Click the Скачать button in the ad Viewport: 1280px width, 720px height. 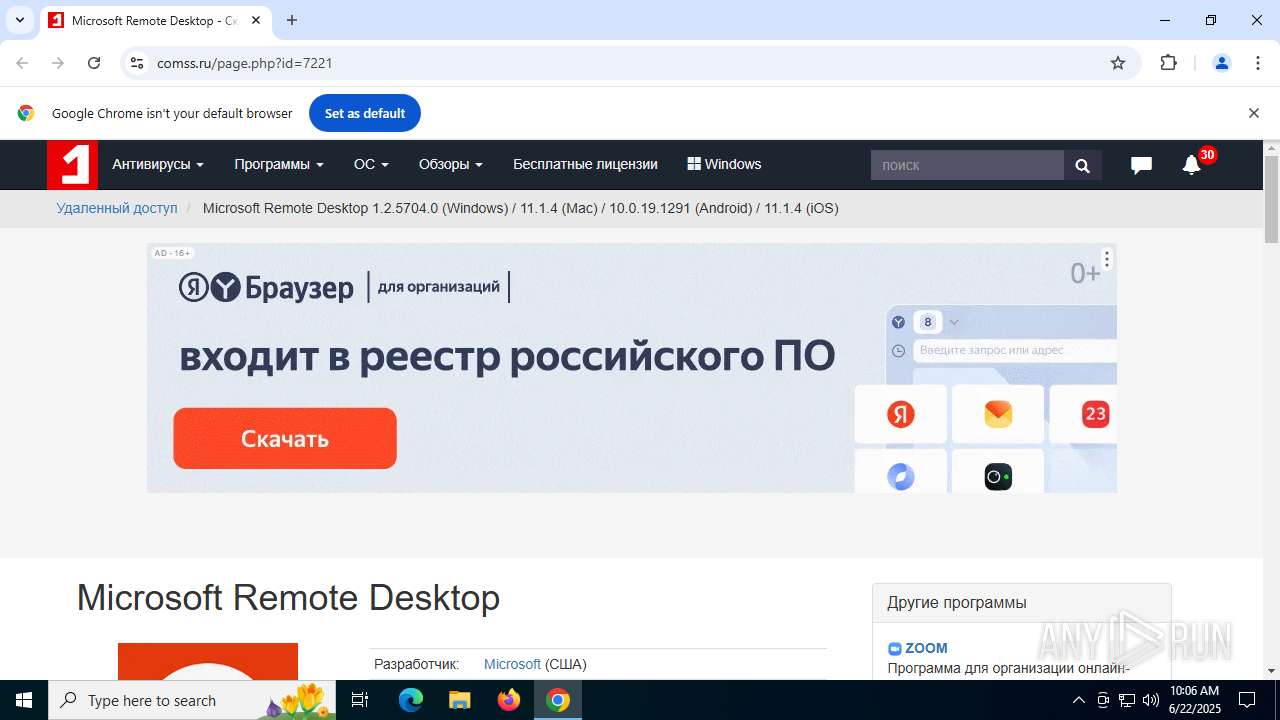click(x=285, y=438)
